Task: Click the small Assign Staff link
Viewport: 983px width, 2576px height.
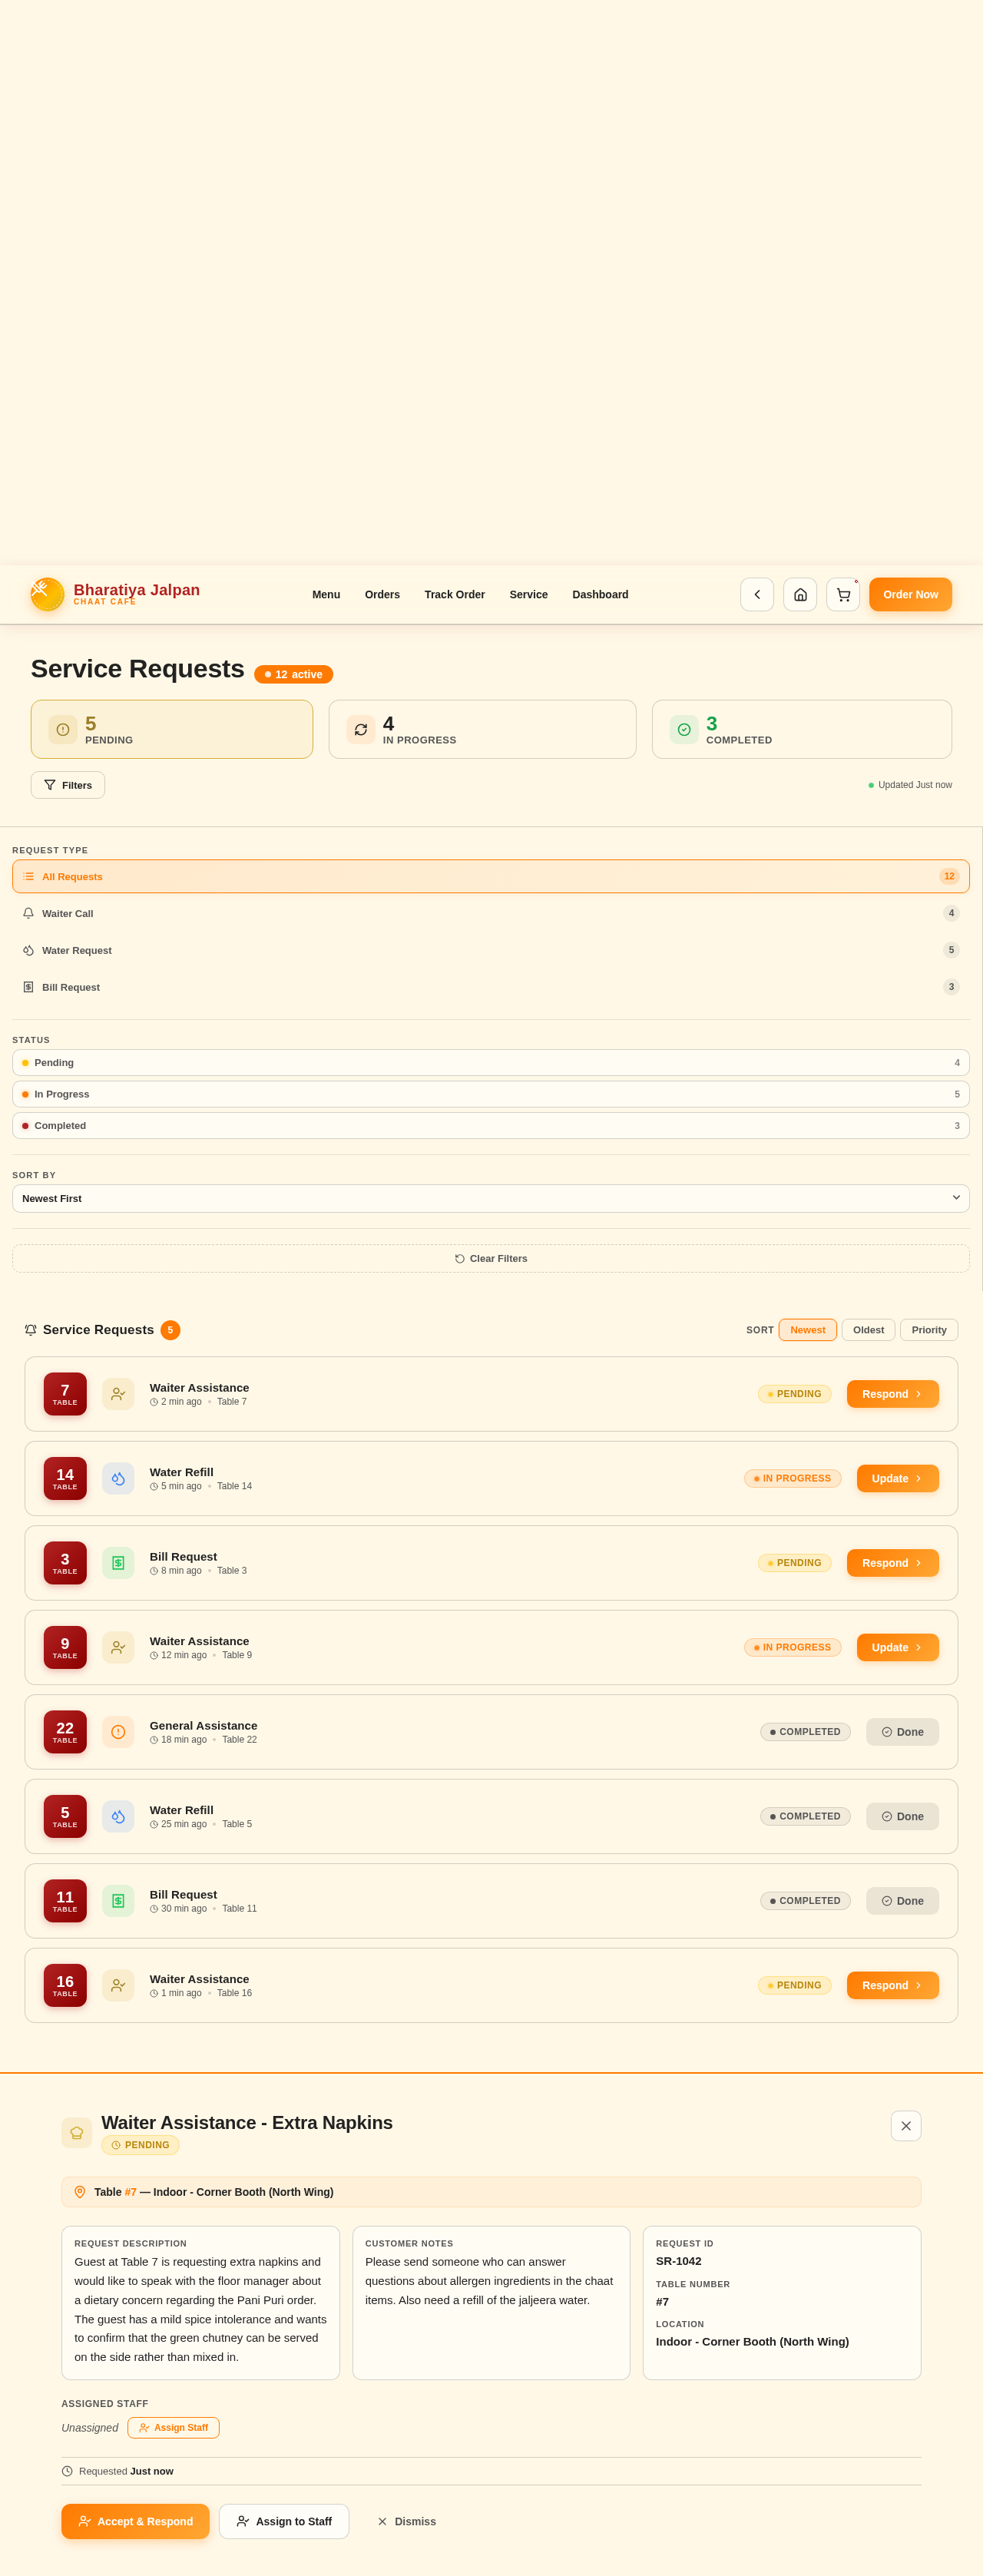Action: (x=173, y=2427)
